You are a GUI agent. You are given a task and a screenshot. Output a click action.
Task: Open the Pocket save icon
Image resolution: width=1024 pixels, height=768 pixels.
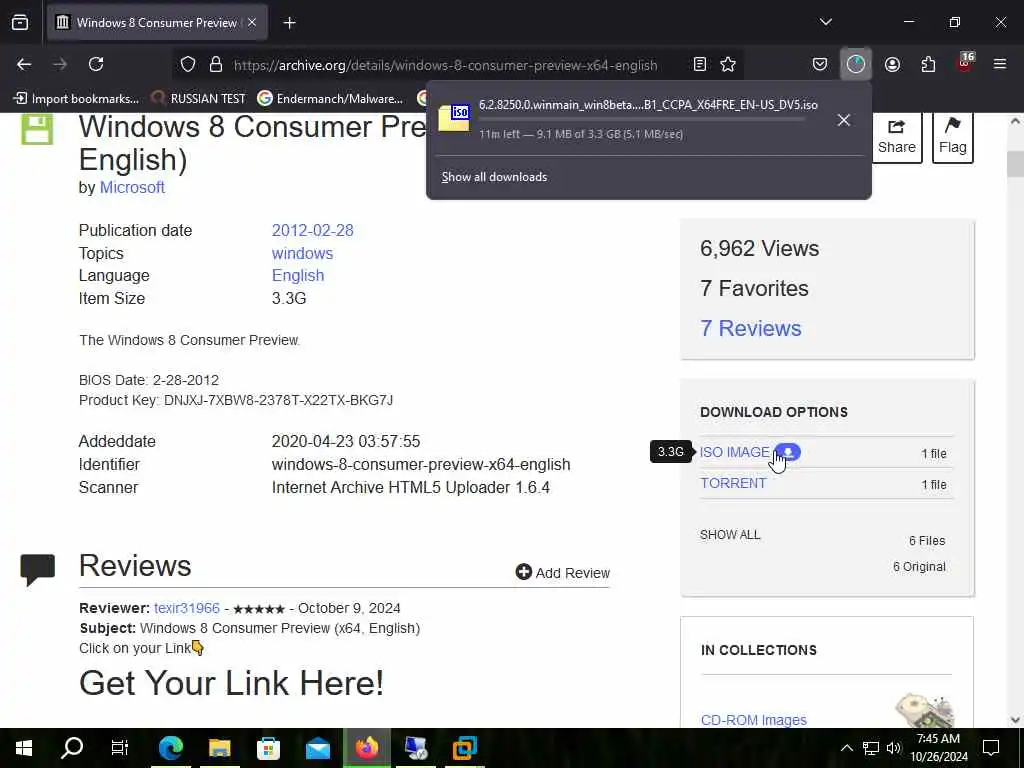coord(820,64)
